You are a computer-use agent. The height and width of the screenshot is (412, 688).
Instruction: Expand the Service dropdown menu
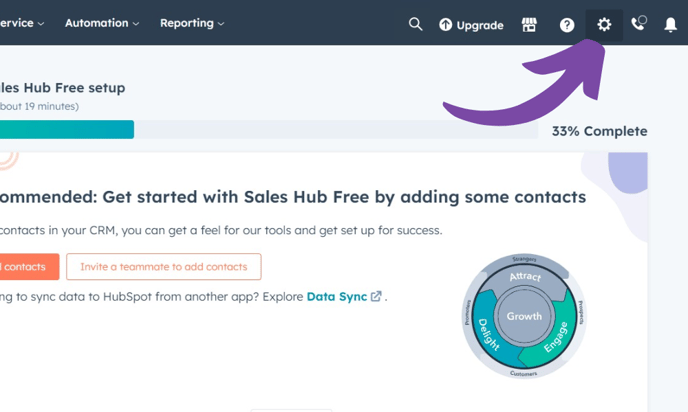tap(20, 23)
